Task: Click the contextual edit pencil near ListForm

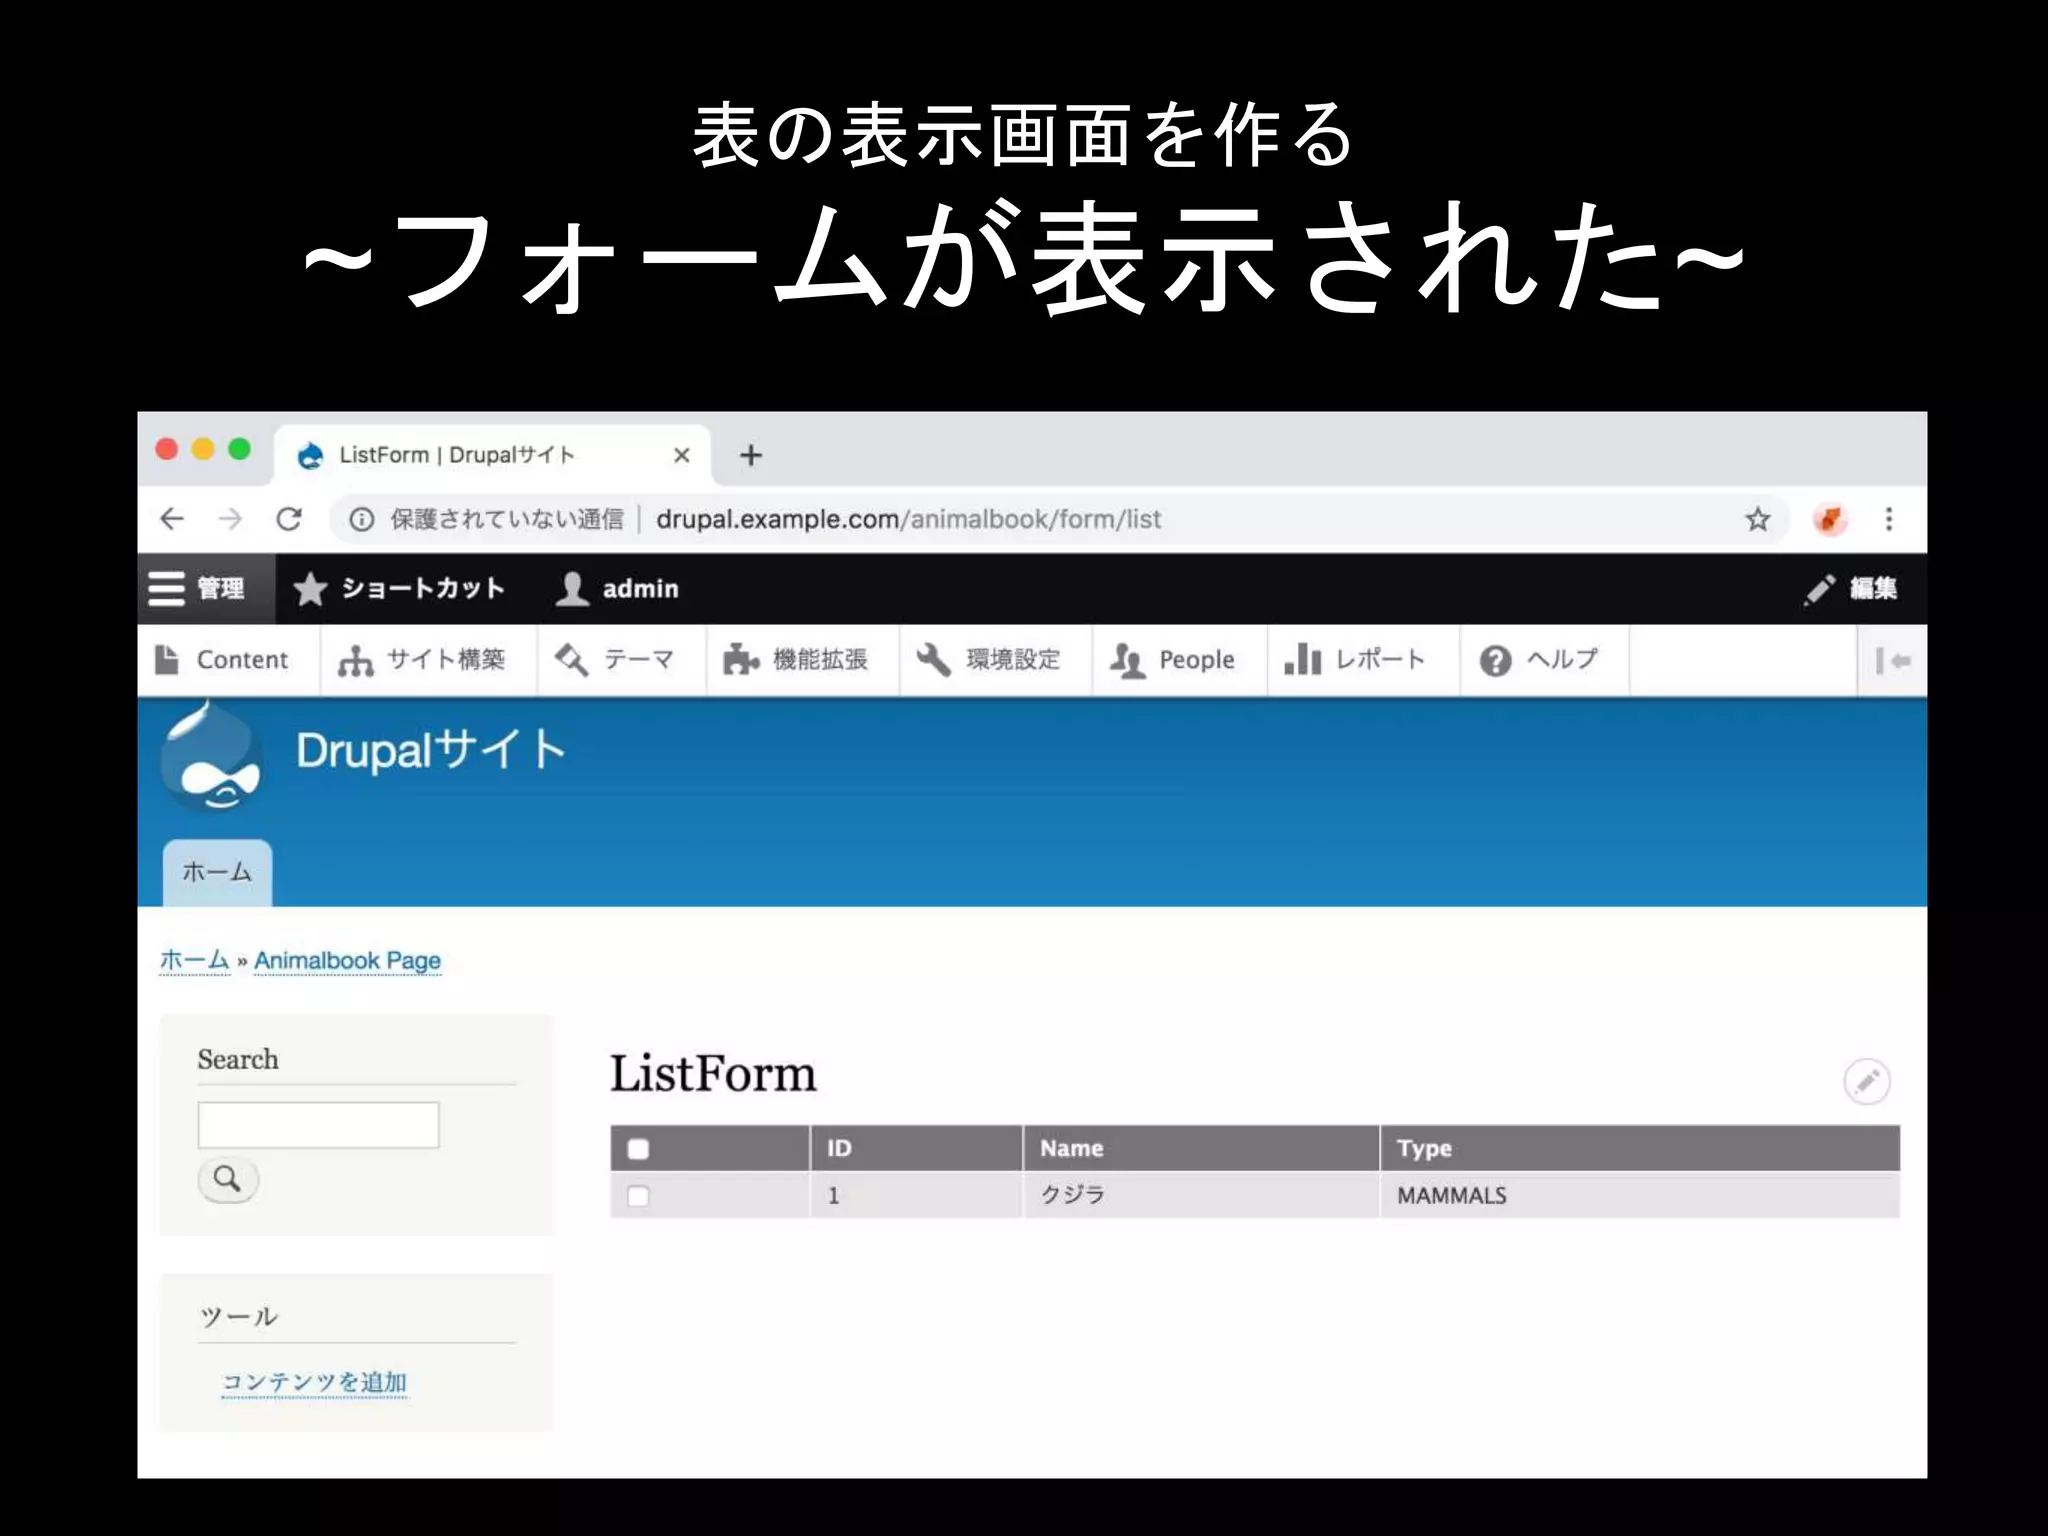Action: (1866, 1081)
